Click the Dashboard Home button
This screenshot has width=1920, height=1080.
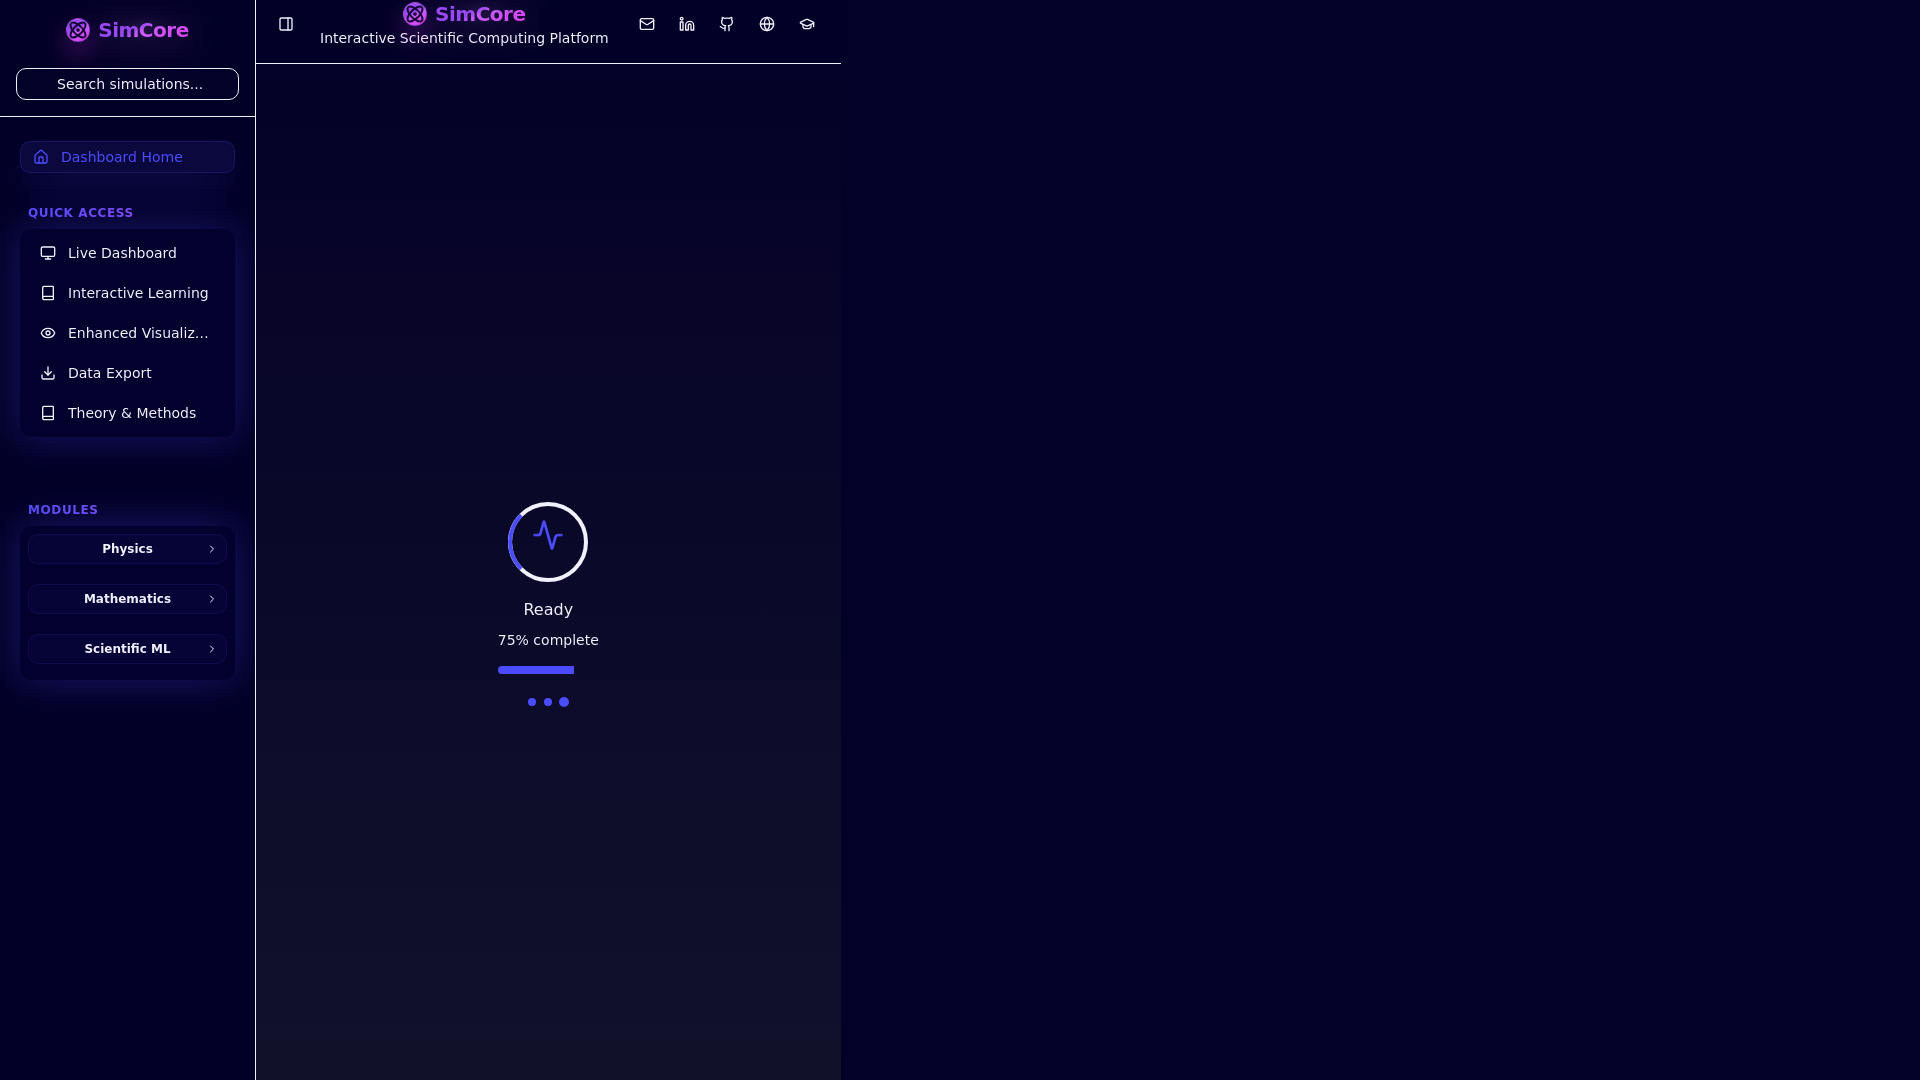point(127,157)
